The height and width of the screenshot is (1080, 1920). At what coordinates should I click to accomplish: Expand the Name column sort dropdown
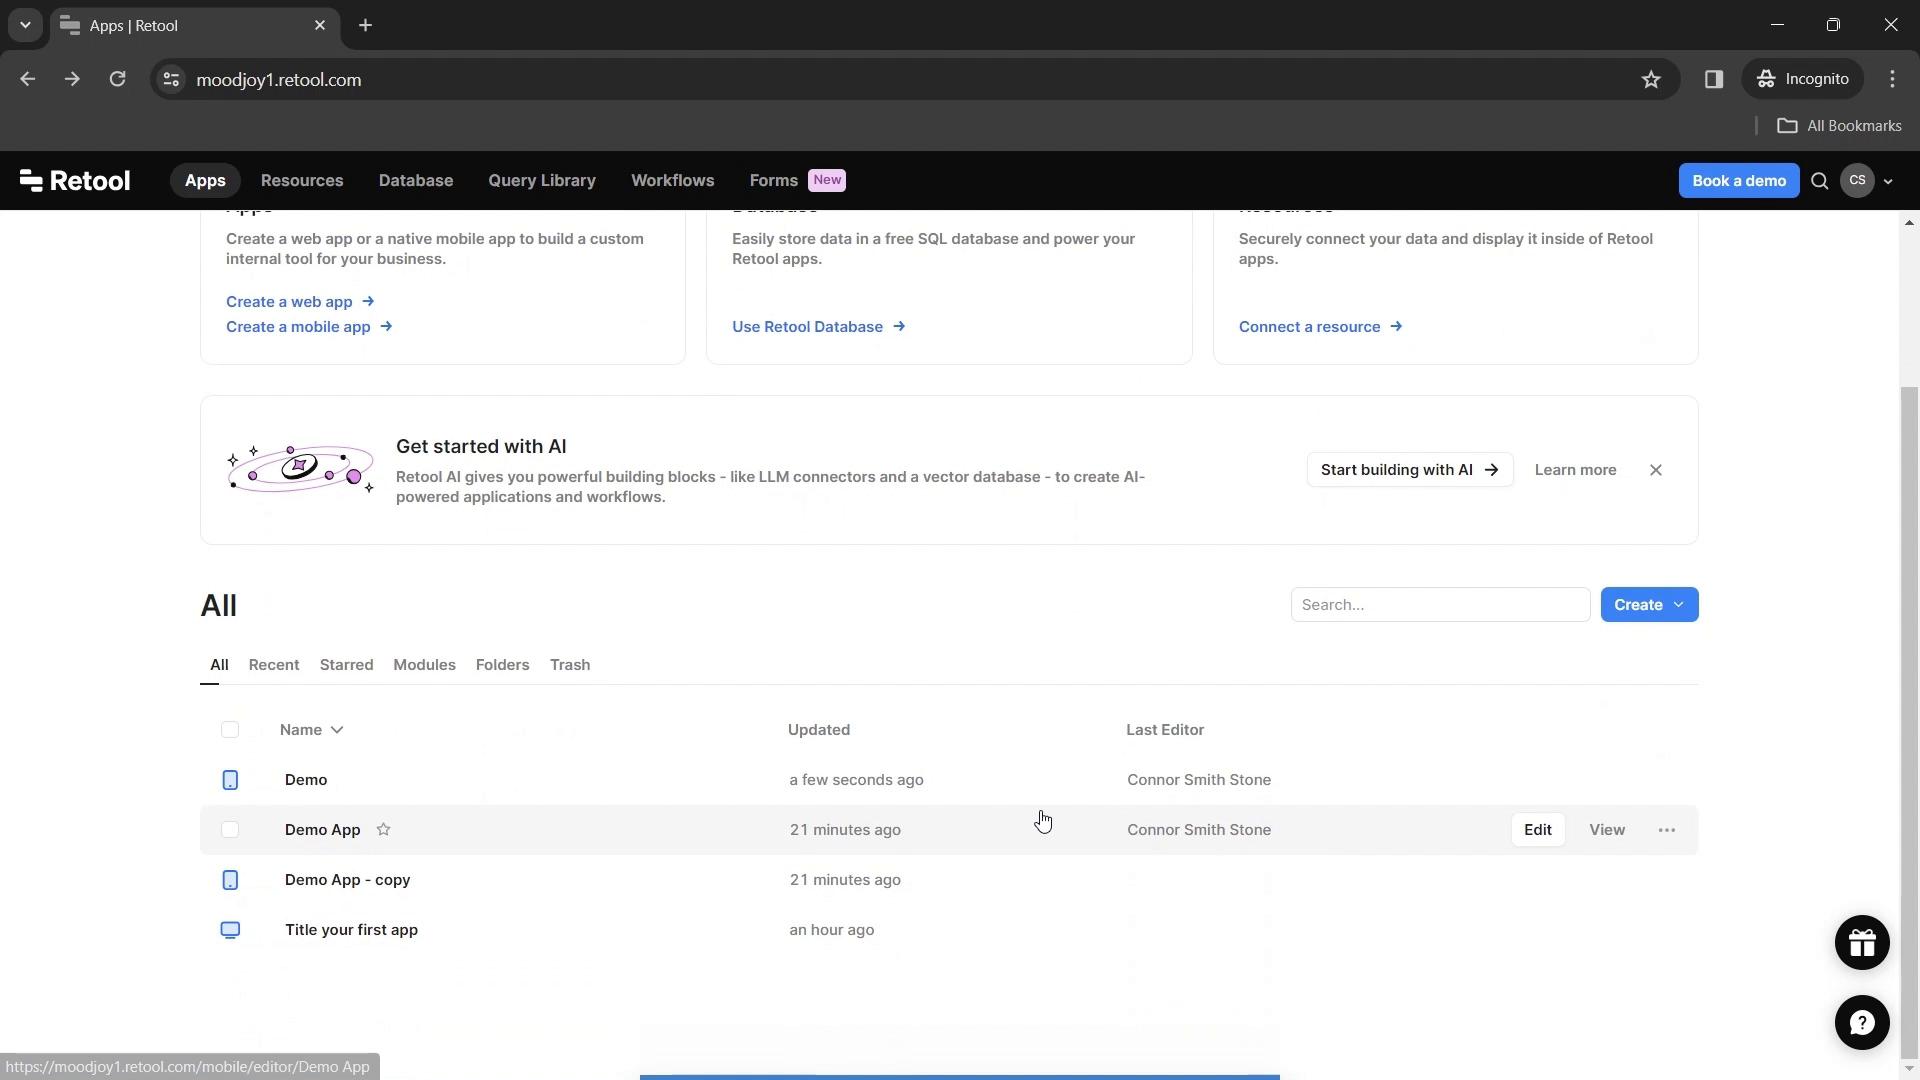[338, 729]
